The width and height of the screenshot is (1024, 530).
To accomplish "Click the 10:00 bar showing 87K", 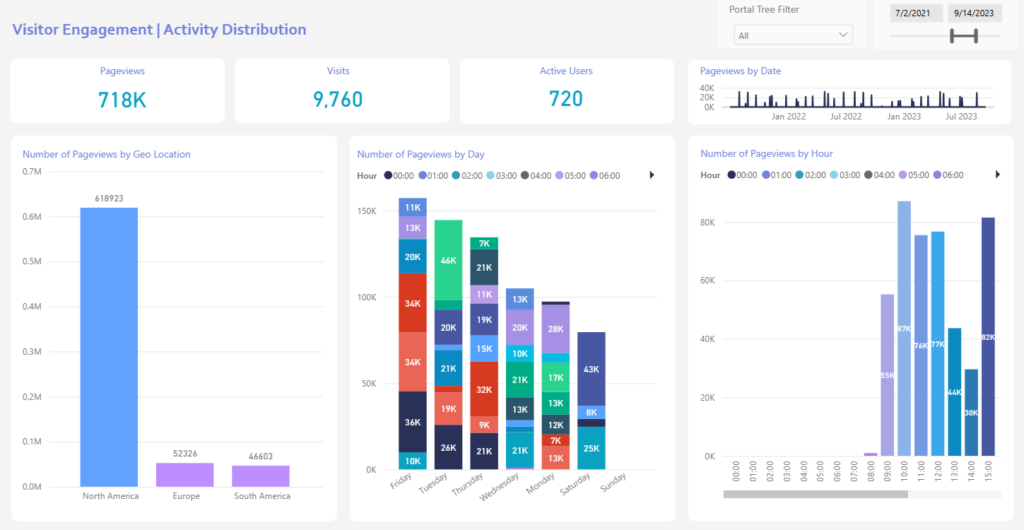I will pos(904,328).
